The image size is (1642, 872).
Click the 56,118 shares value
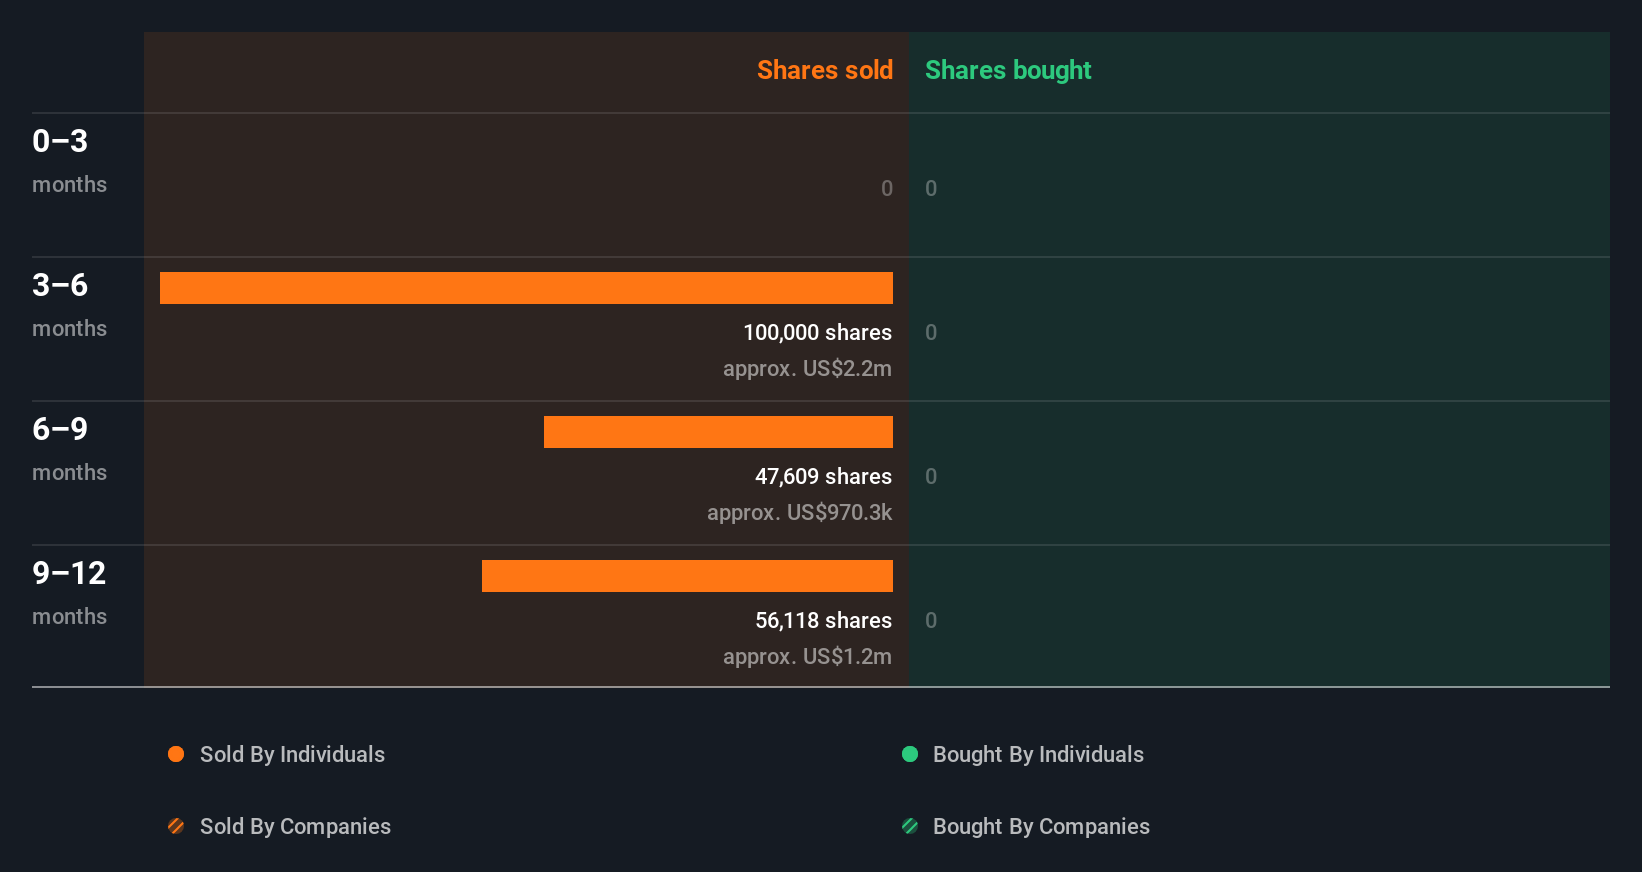823,620
